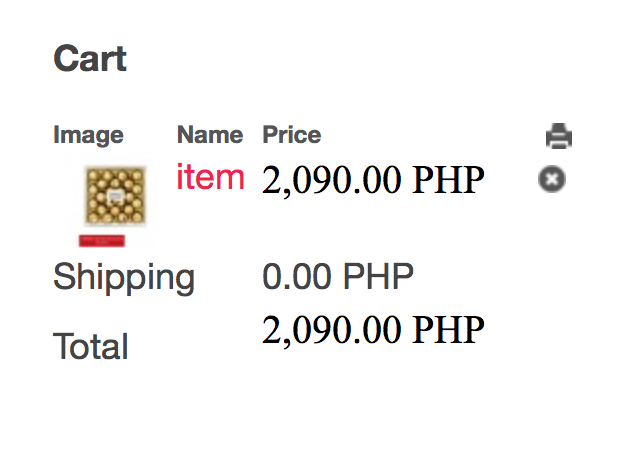Click the Total label

pos(91,347)
